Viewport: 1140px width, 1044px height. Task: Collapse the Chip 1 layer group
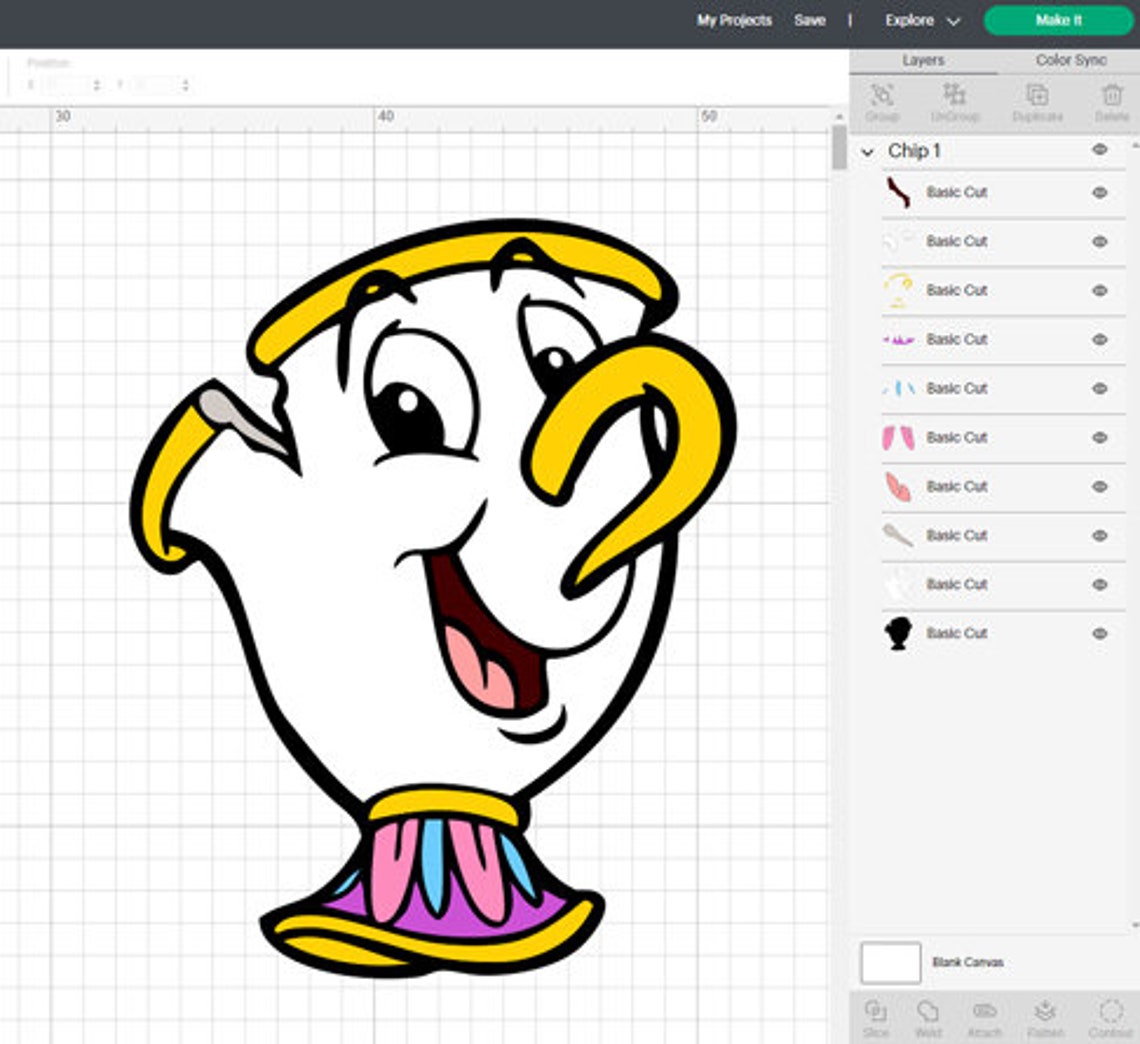point(867,152)
